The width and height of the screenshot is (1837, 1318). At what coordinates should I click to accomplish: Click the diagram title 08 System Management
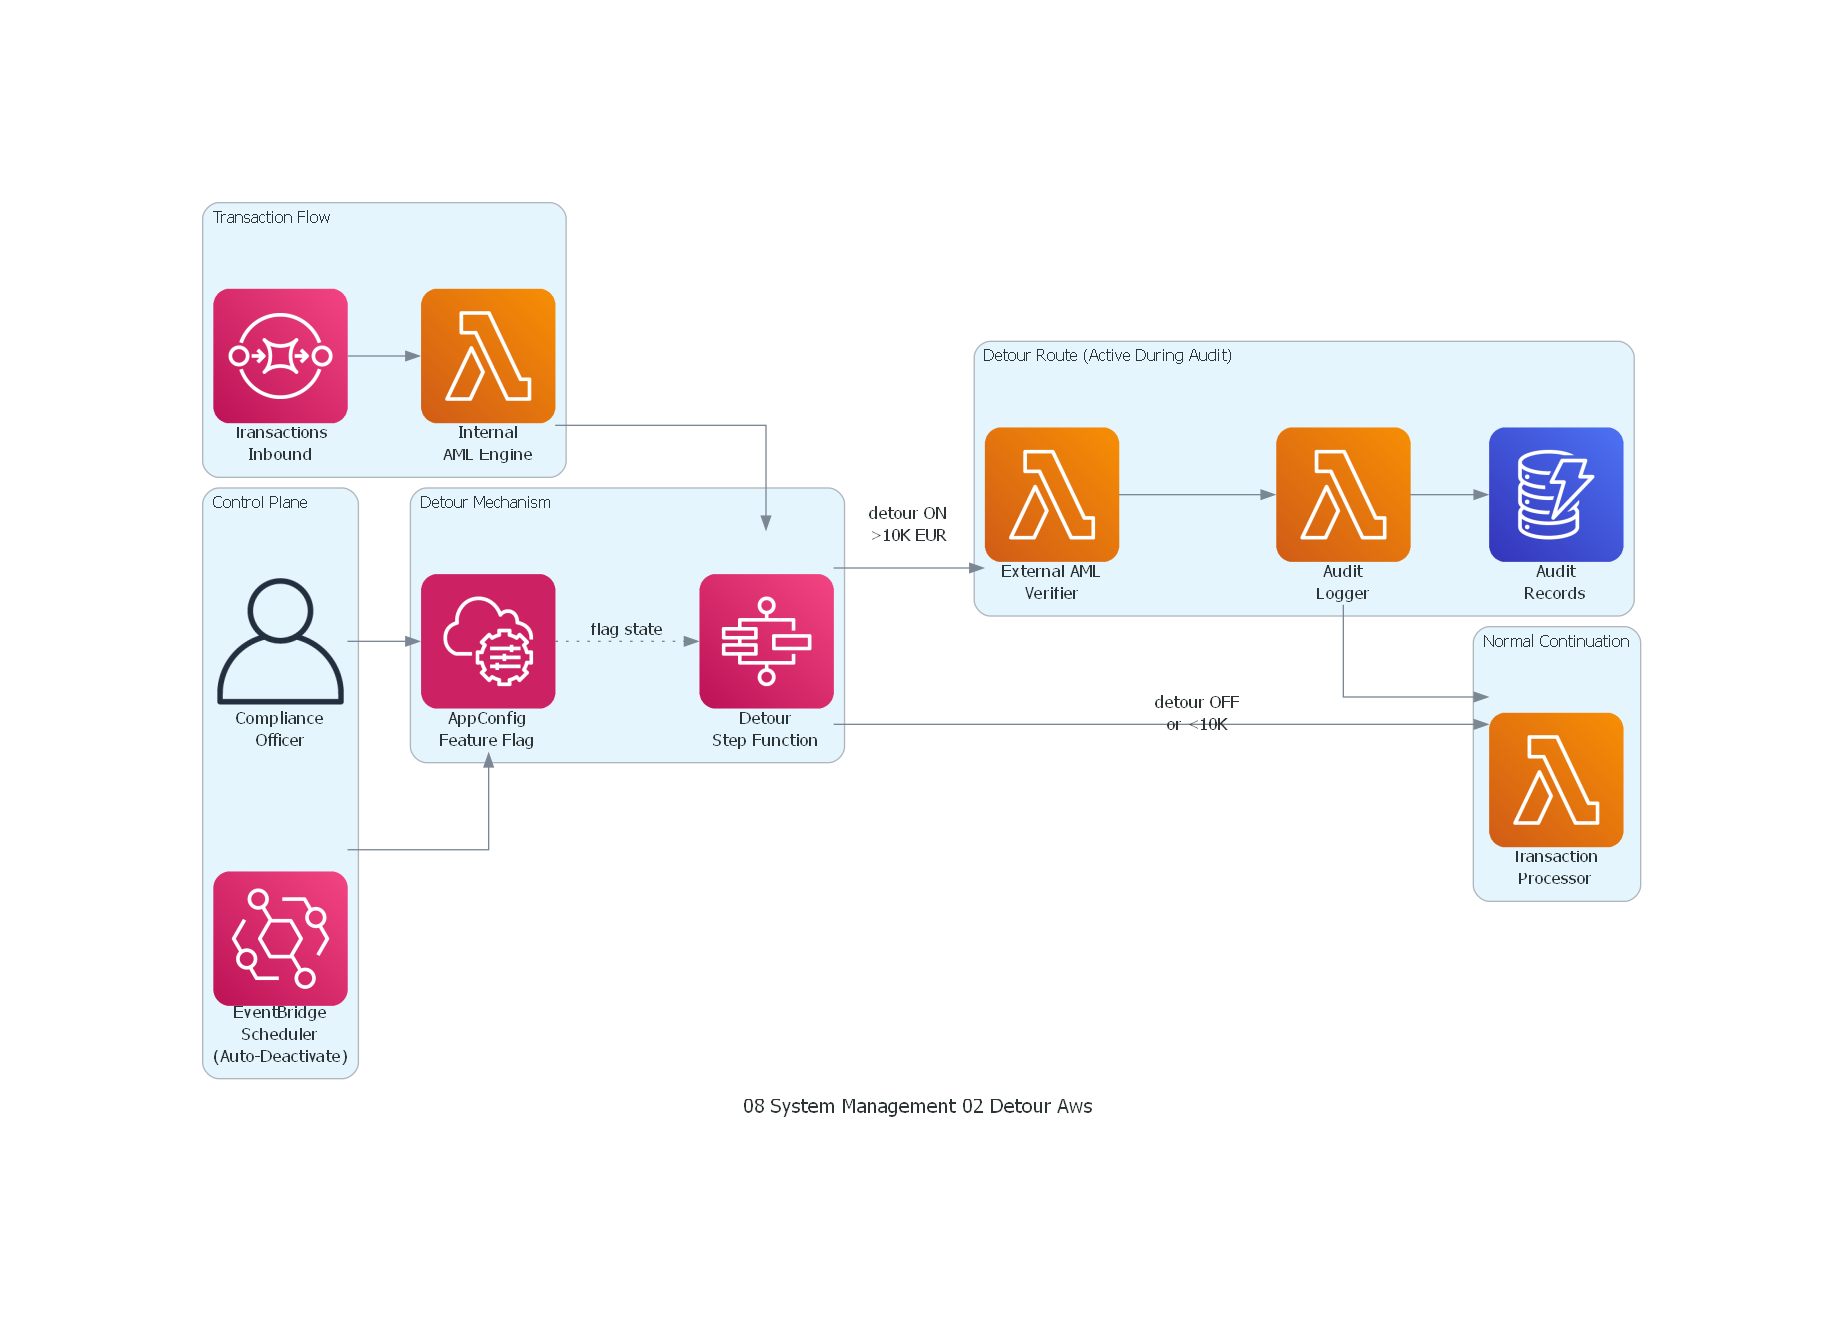[x=917, y=1106]
